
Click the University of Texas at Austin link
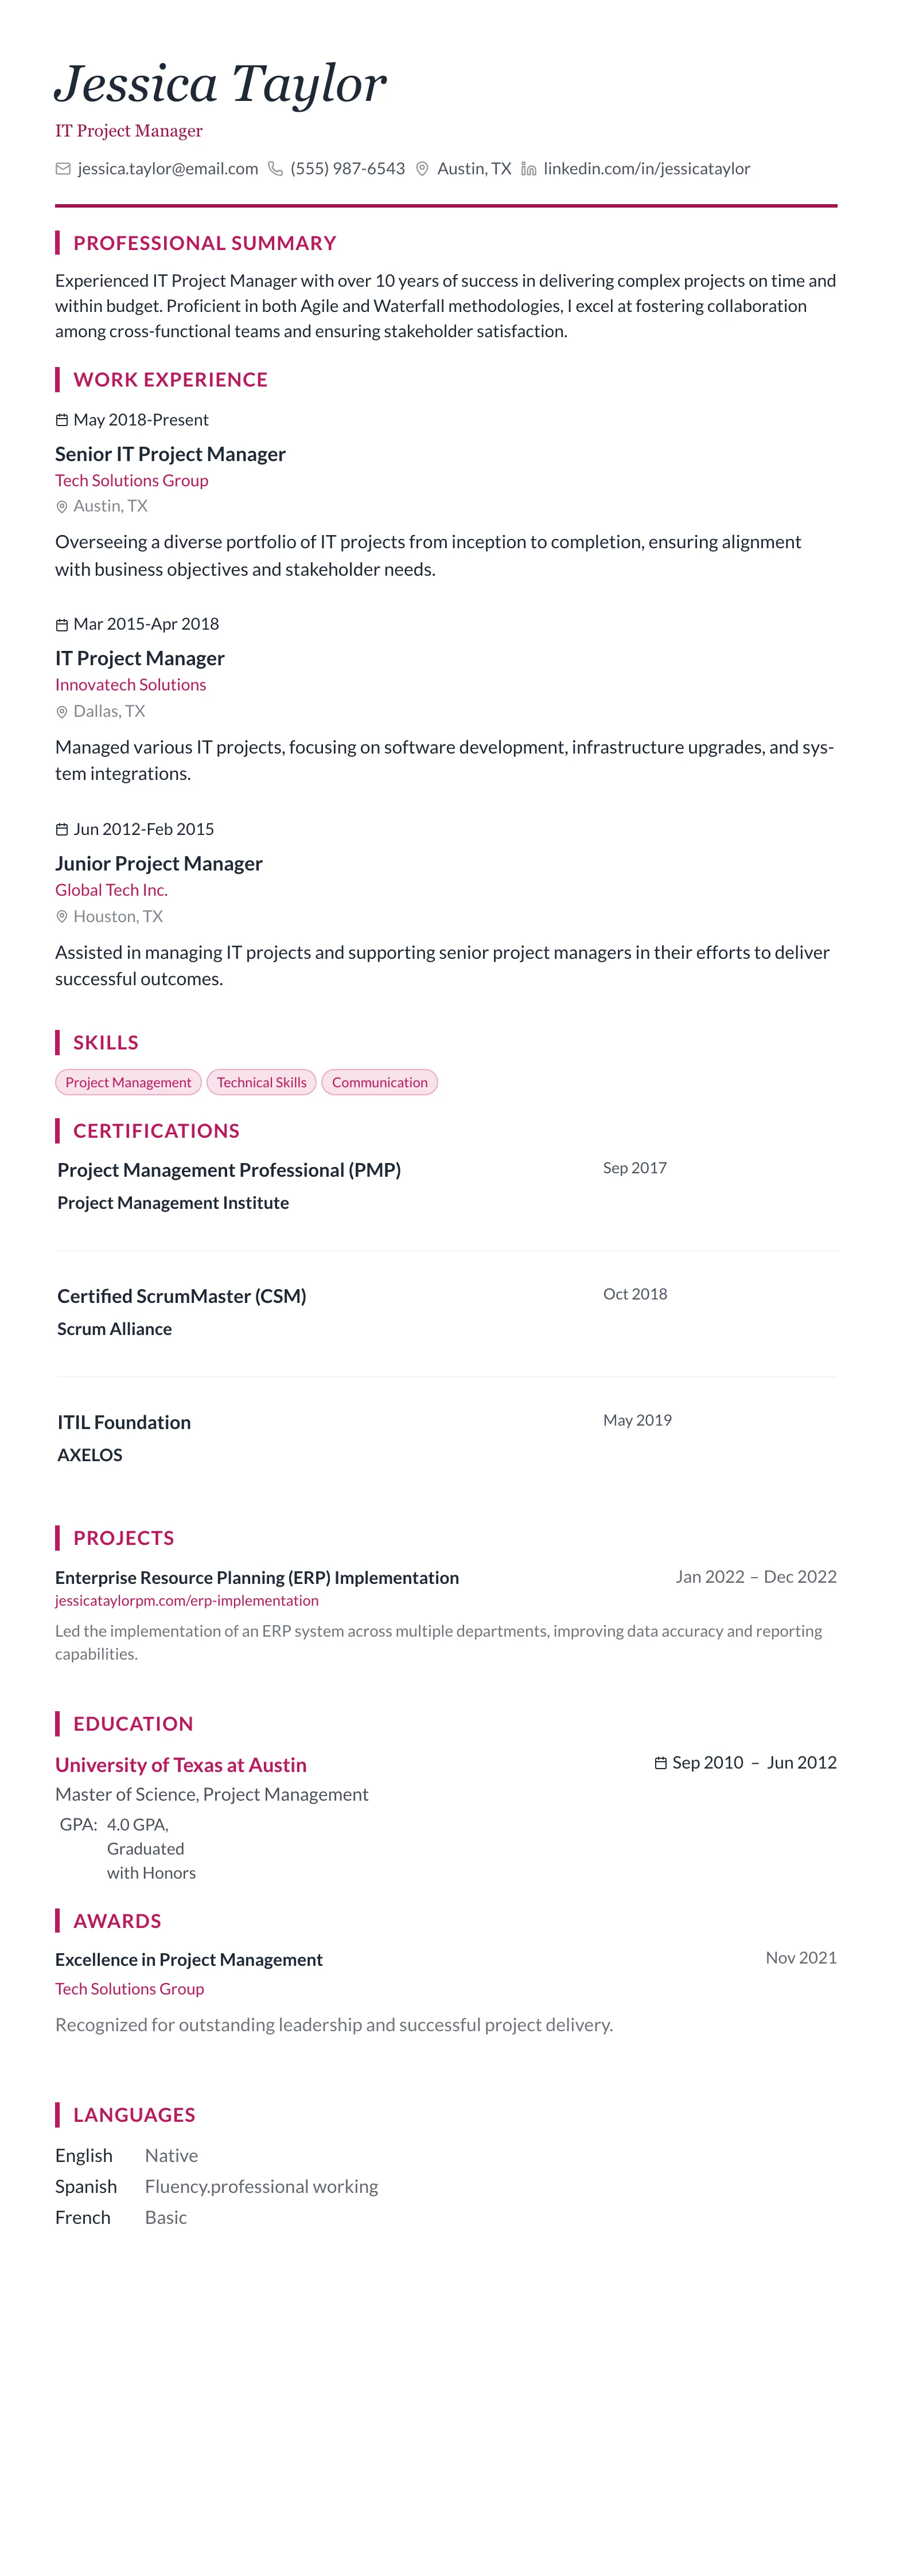pyautogui.click(x=181, y=1765)
